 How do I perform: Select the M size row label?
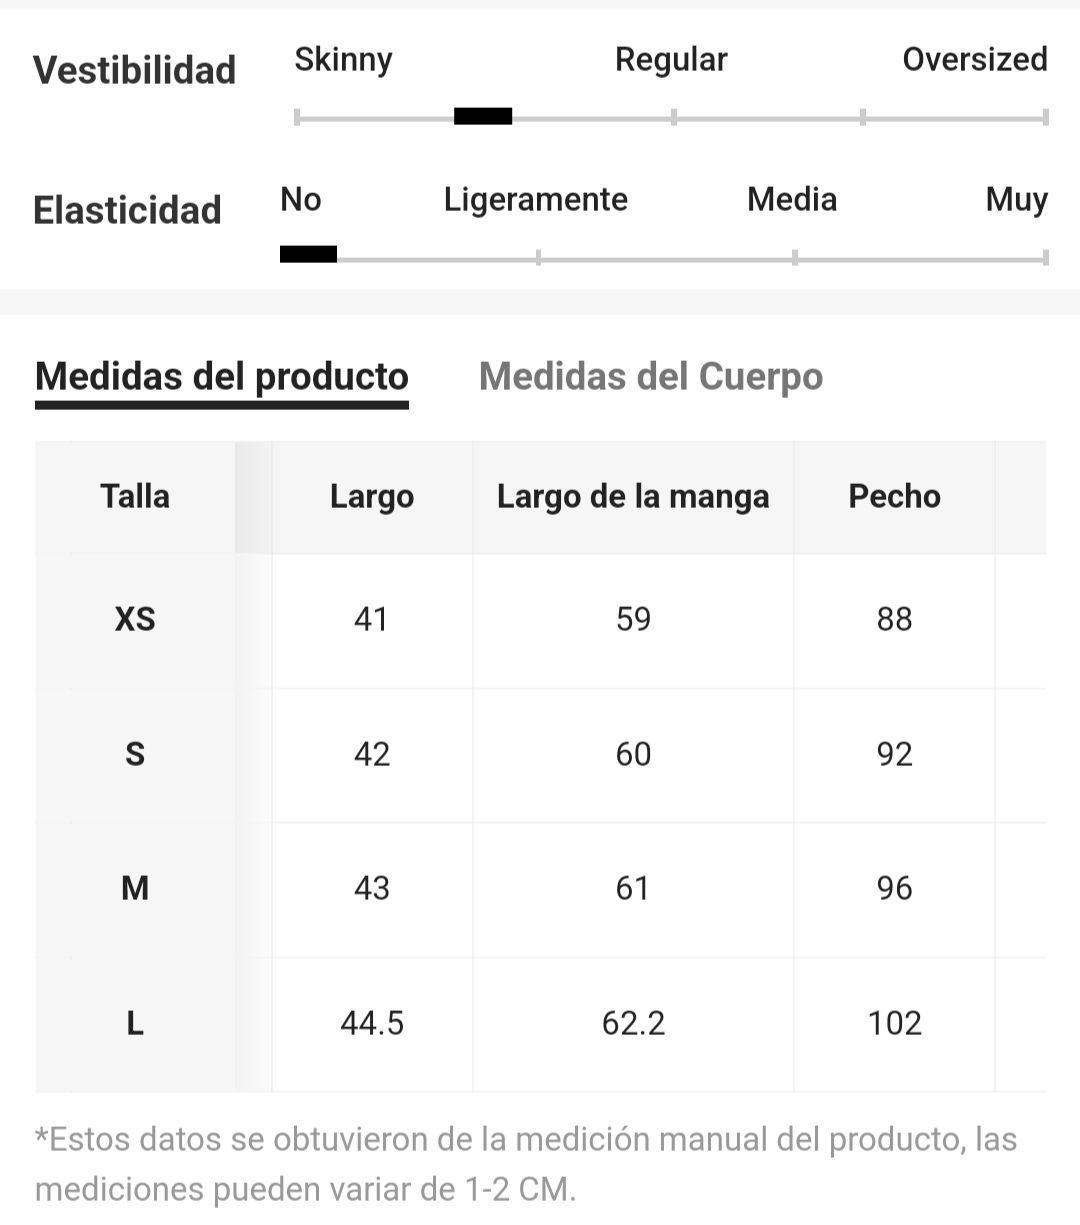pyautogui.click(x=135, y=888)
